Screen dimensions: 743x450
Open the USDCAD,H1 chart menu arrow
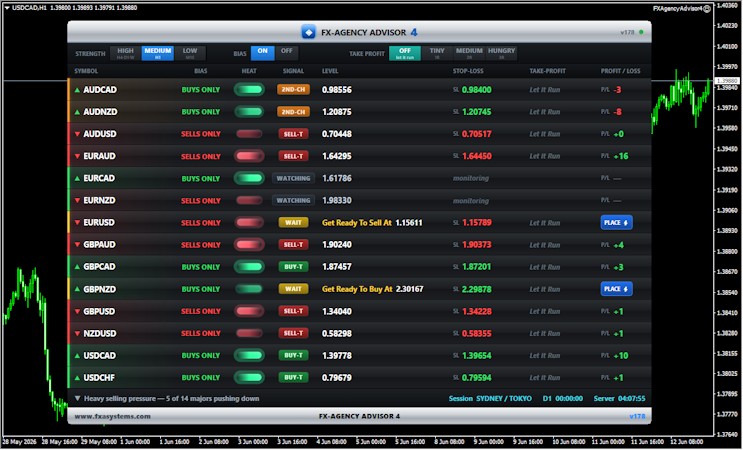pos(7,8)
